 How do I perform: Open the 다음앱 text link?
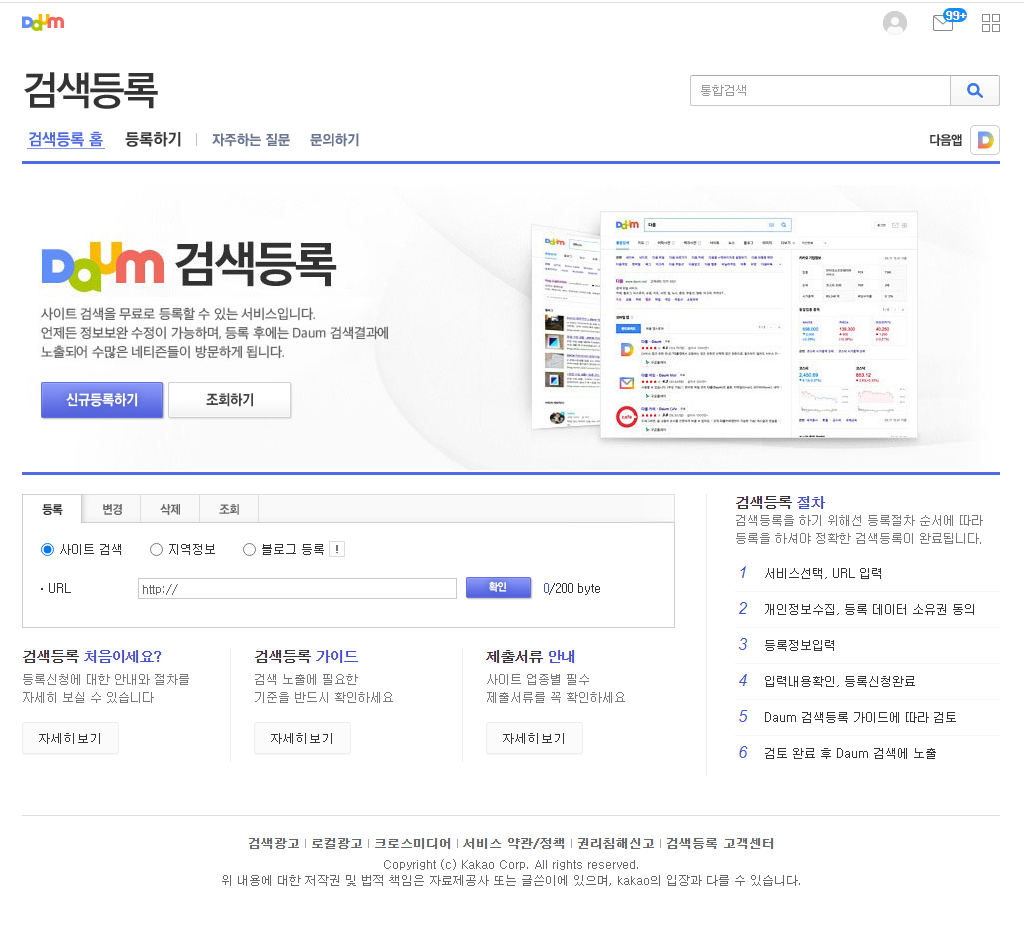tap(946, 140)
